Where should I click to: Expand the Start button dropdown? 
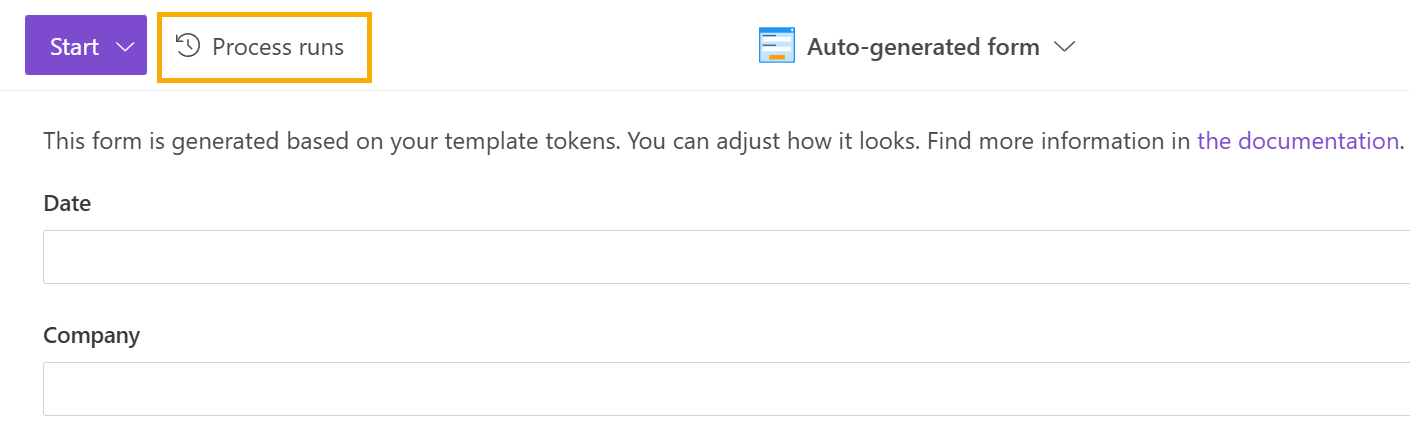pos(125,47)
